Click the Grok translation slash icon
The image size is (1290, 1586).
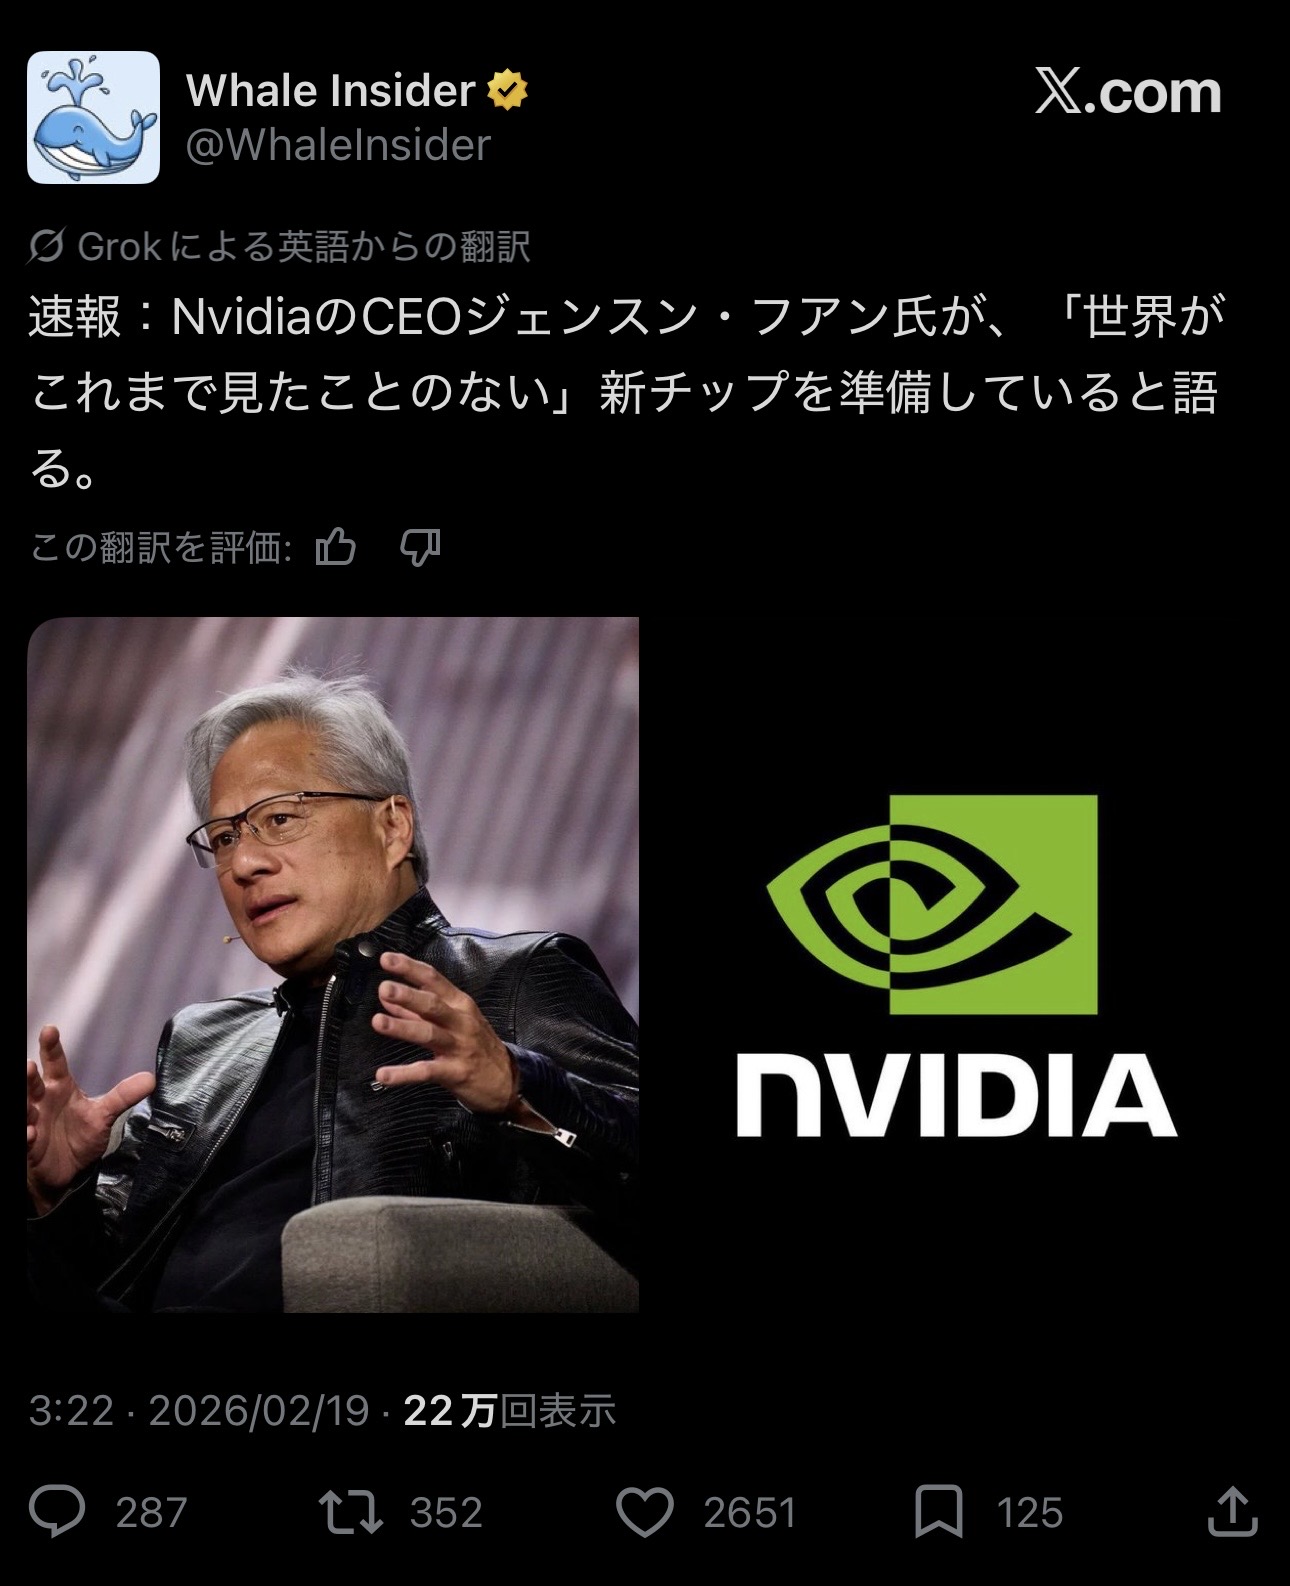click(46, 246)
